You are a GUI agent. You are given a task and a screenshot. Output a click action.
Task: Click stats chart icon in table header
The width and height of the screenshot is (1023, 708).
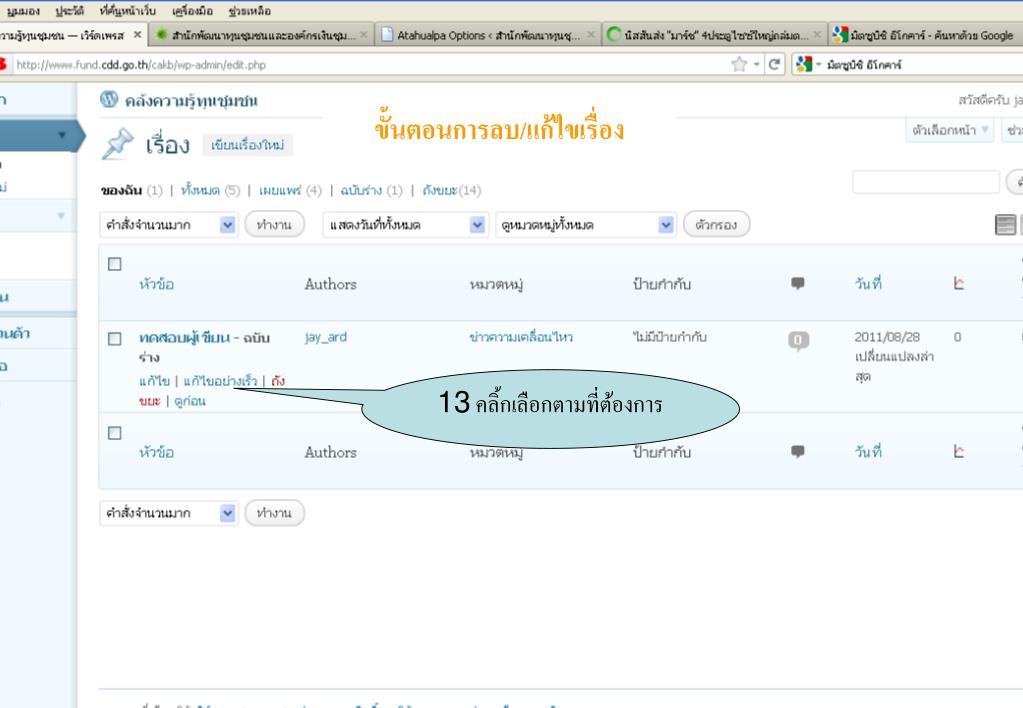[x=958, y=283]
